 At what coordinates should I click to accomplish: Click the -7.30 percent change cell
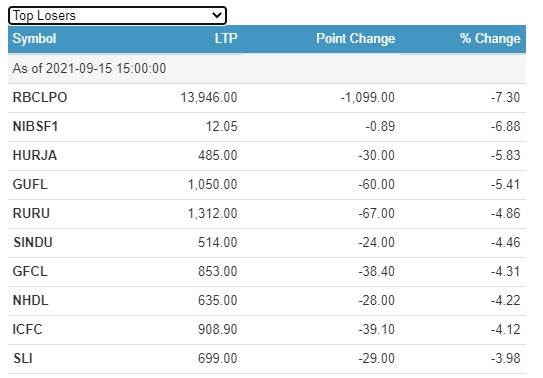point(505,98)
